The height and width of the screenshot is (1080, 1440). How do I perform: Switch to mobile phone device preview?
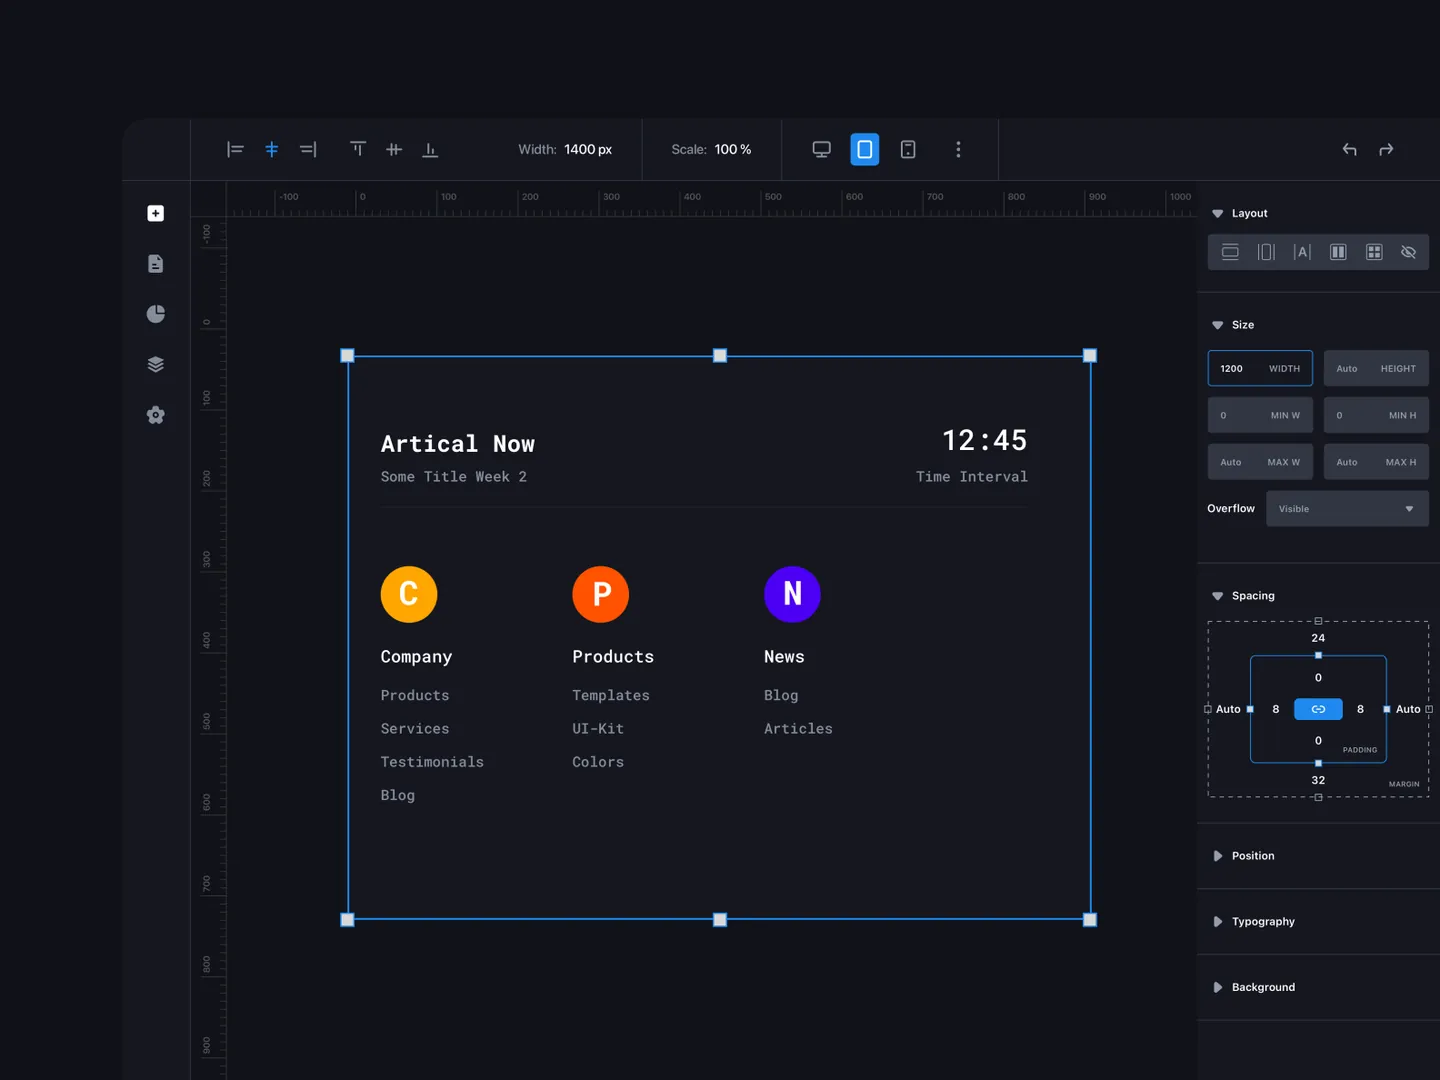908,150
